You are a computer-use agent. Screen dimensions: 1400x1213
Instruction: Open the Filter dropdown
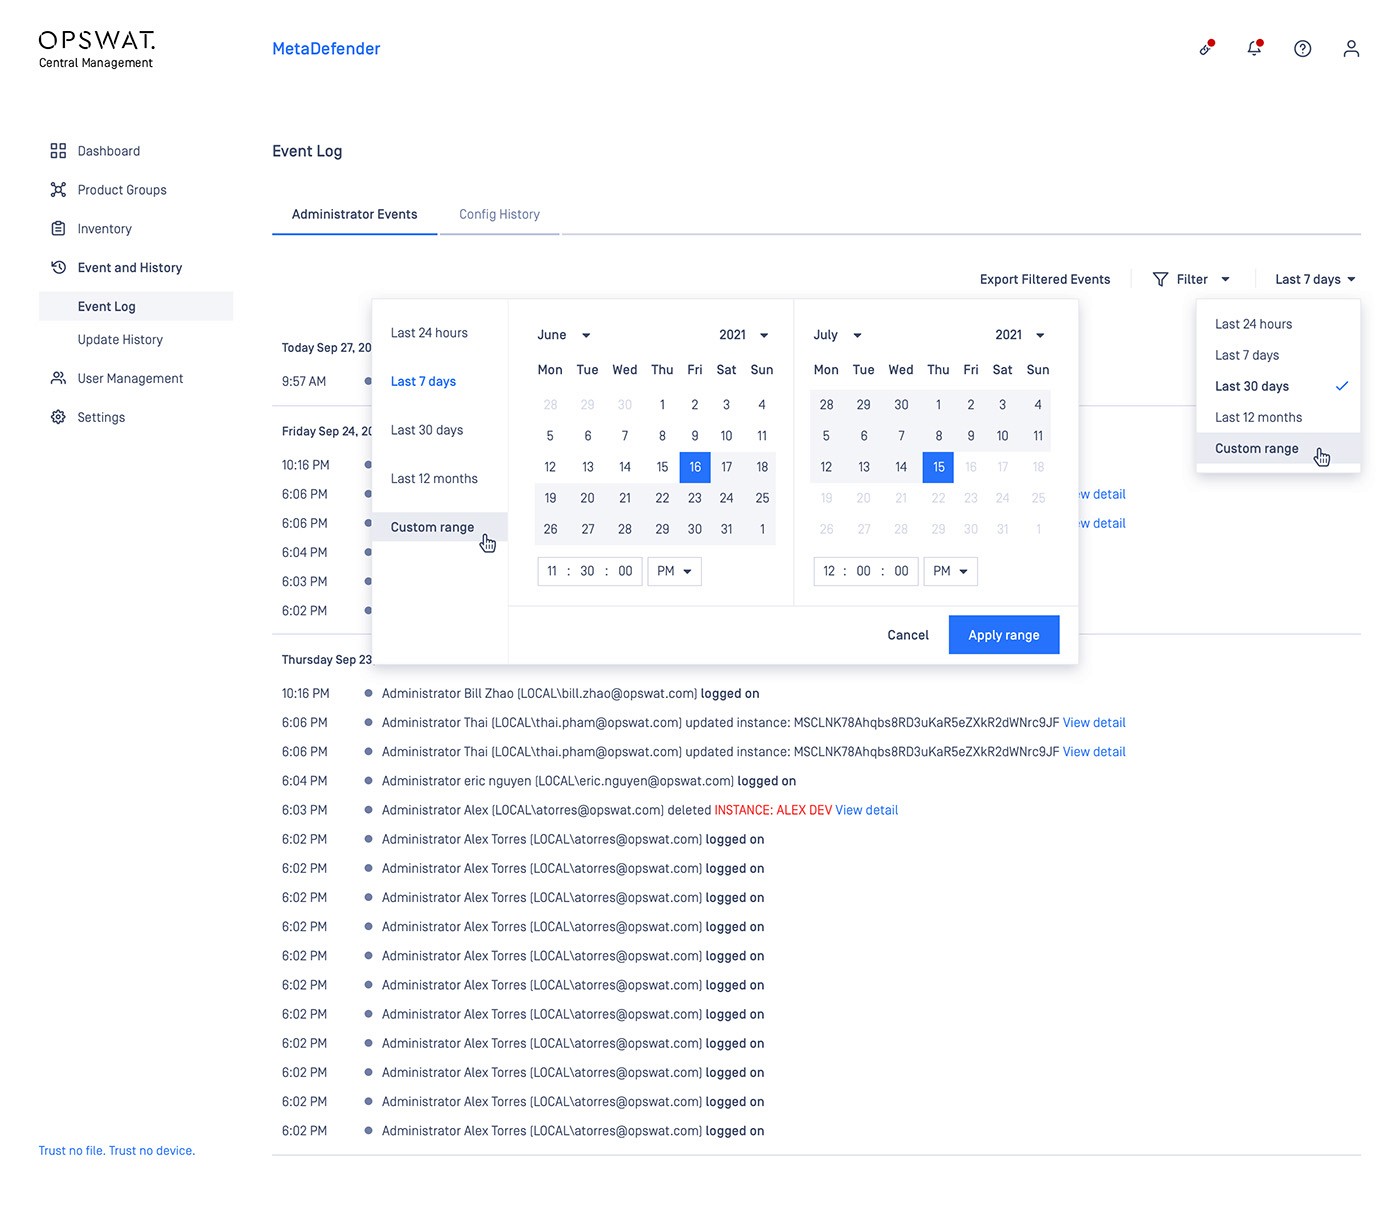(1191, 279)
